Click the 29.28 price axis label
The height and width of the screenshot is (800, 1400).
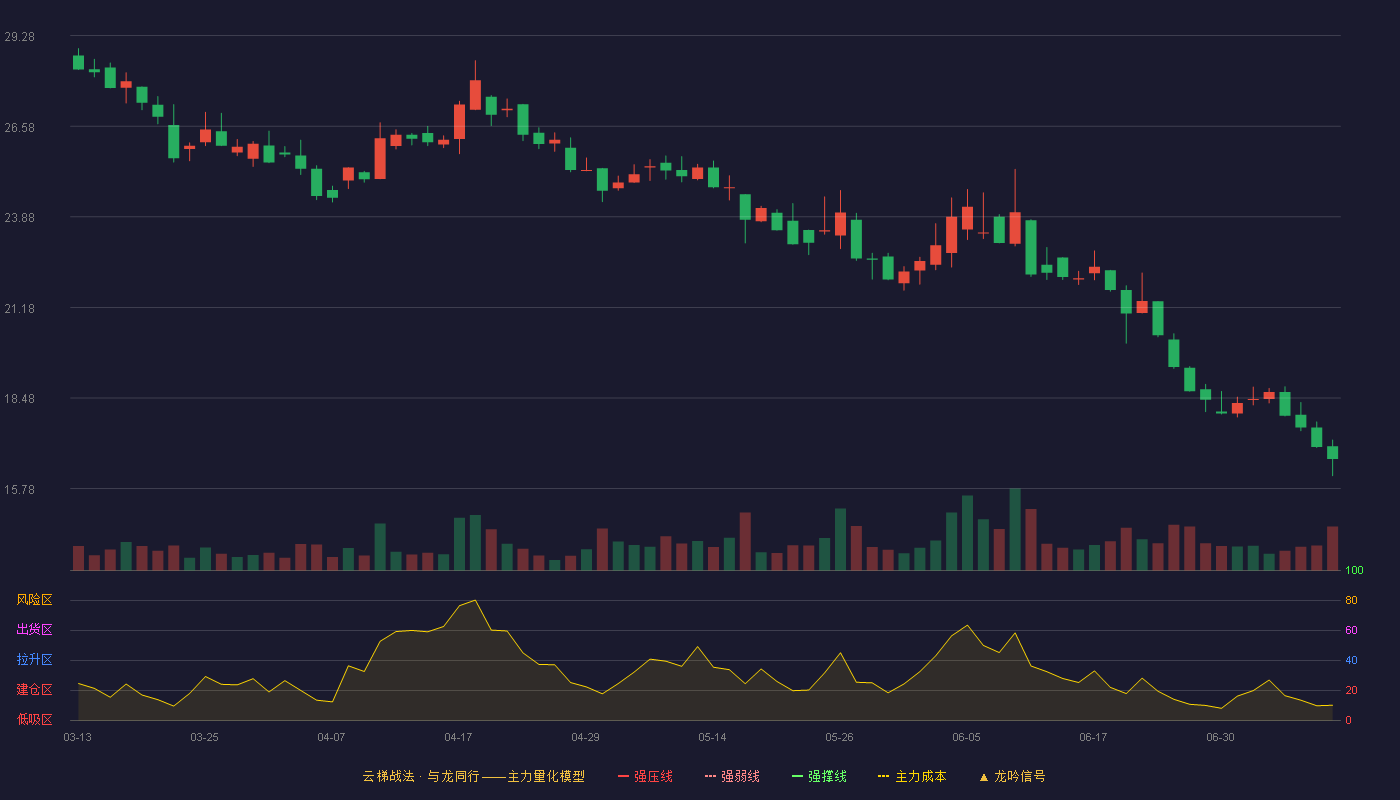(19, 36)
